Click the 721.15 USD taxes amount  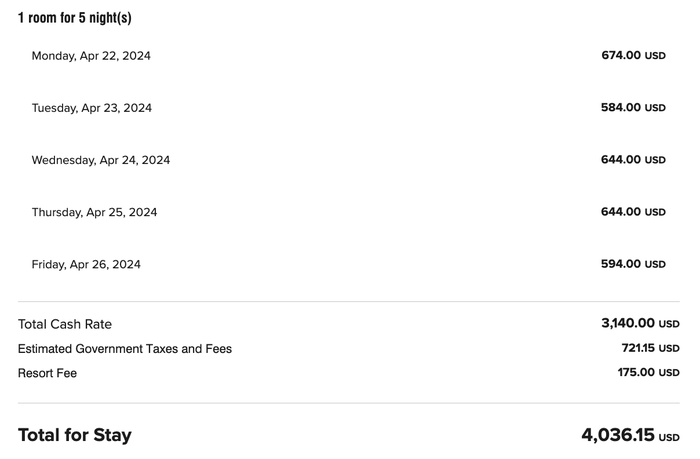650,348
